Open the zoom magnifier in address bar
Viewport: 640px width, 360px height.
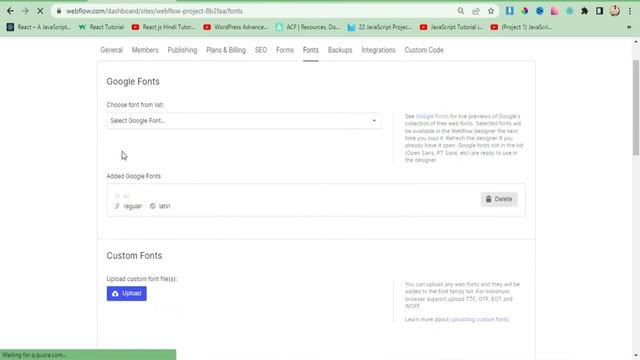click(461, 11)
